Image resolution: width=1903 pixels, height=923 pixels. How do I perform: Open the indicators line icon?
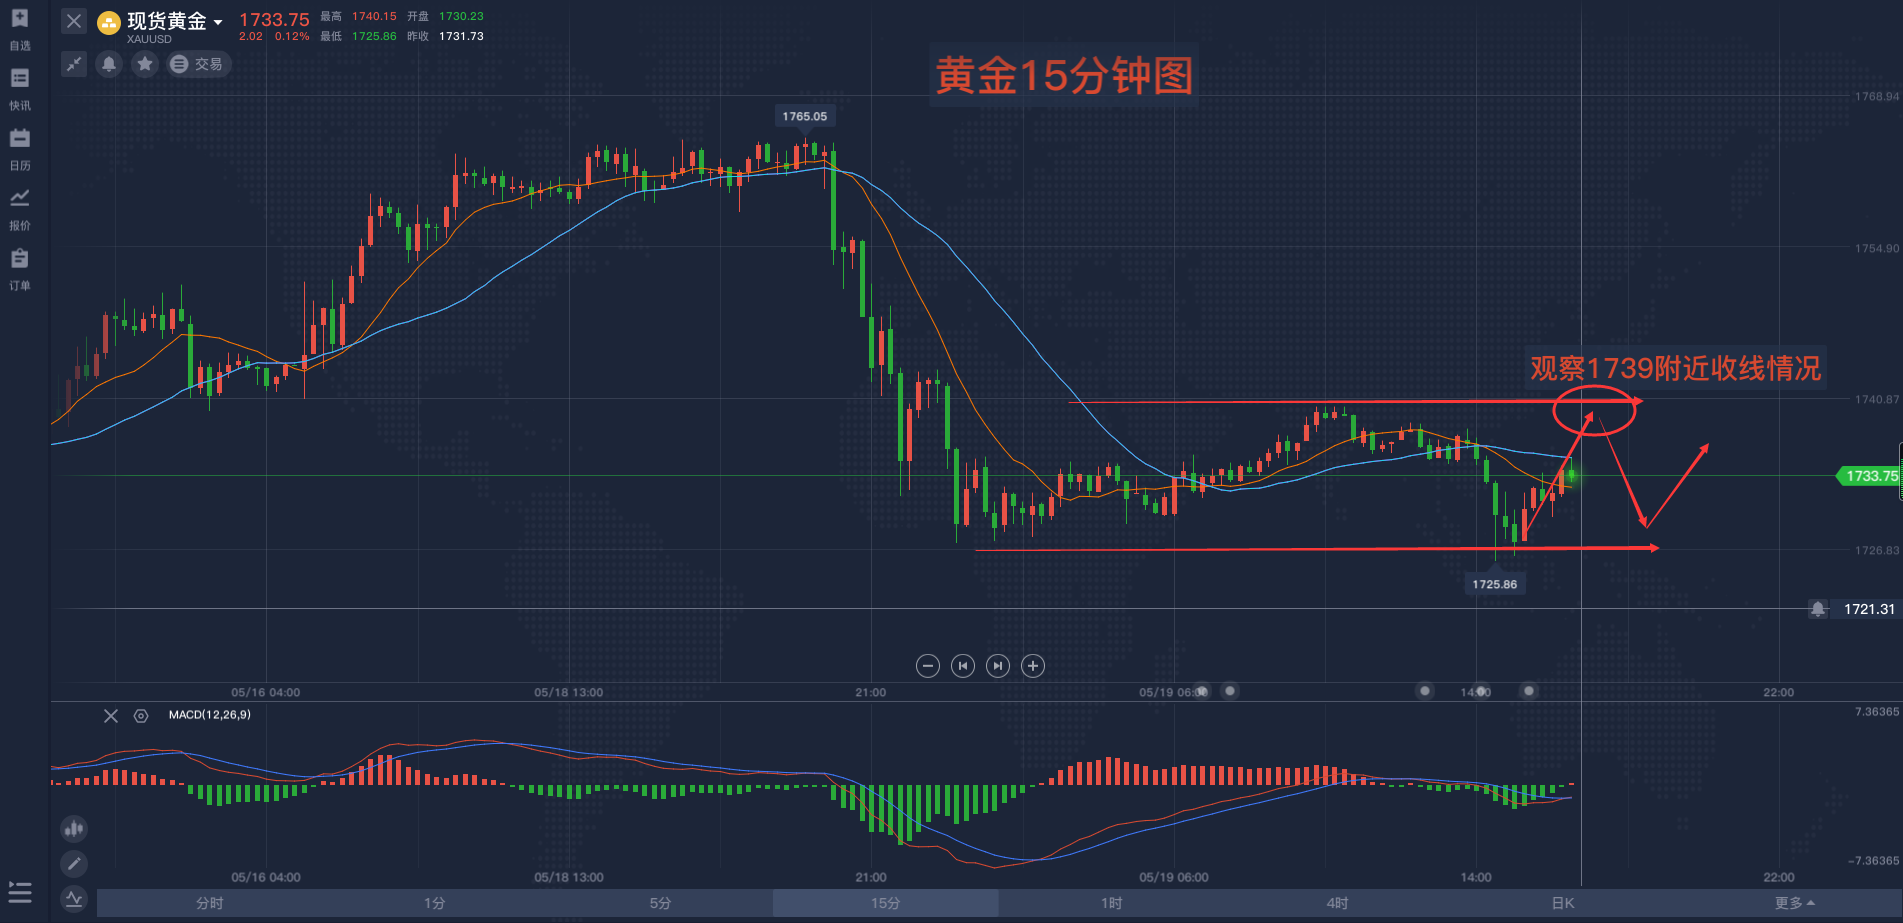(x=74, y=899)
